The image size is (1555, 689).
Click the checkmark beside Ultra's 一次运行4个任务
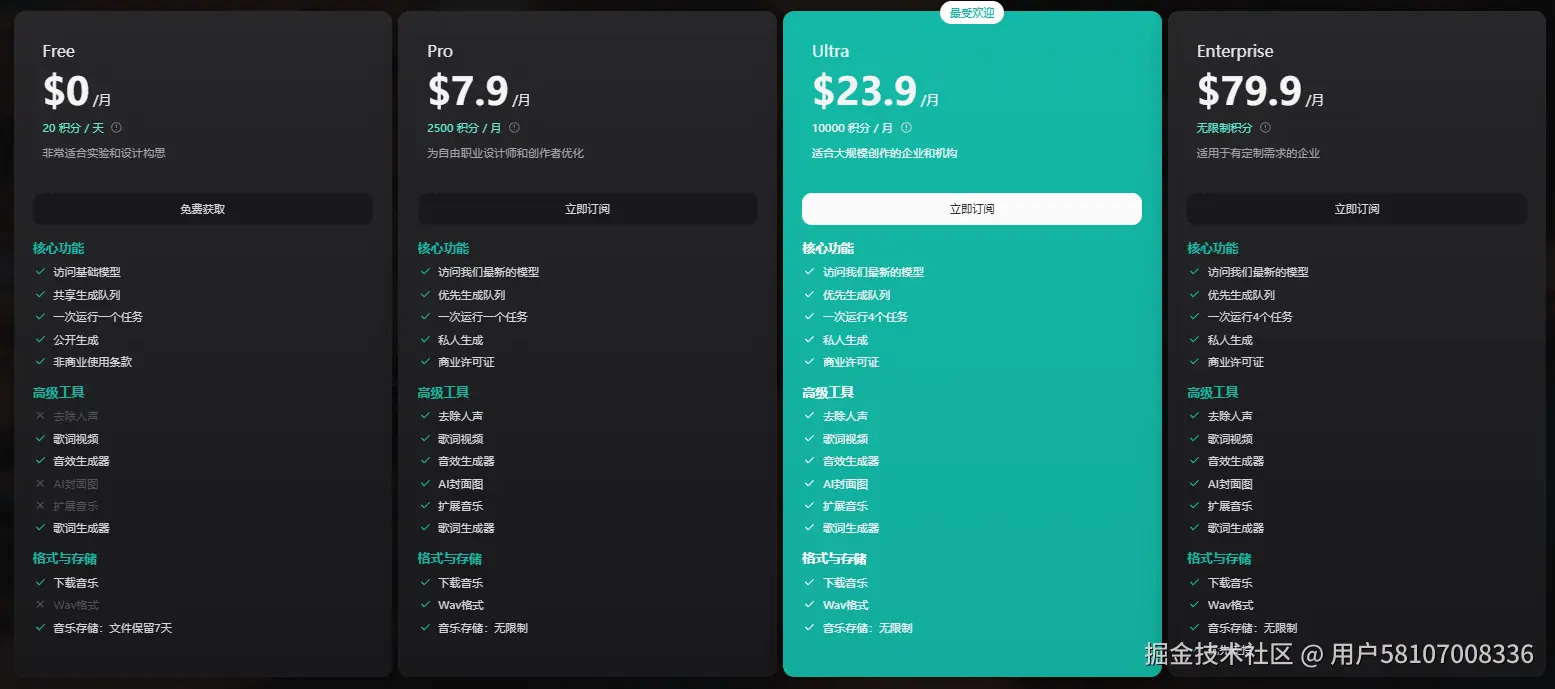click(808, 317)
